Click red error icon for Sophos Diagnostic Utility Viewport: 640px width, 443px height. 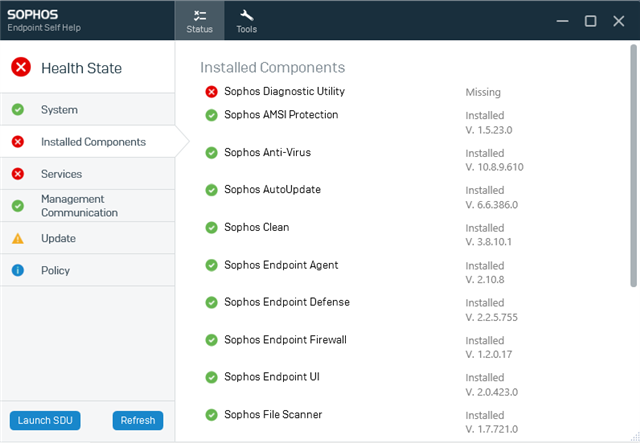(x=211, y=91)
